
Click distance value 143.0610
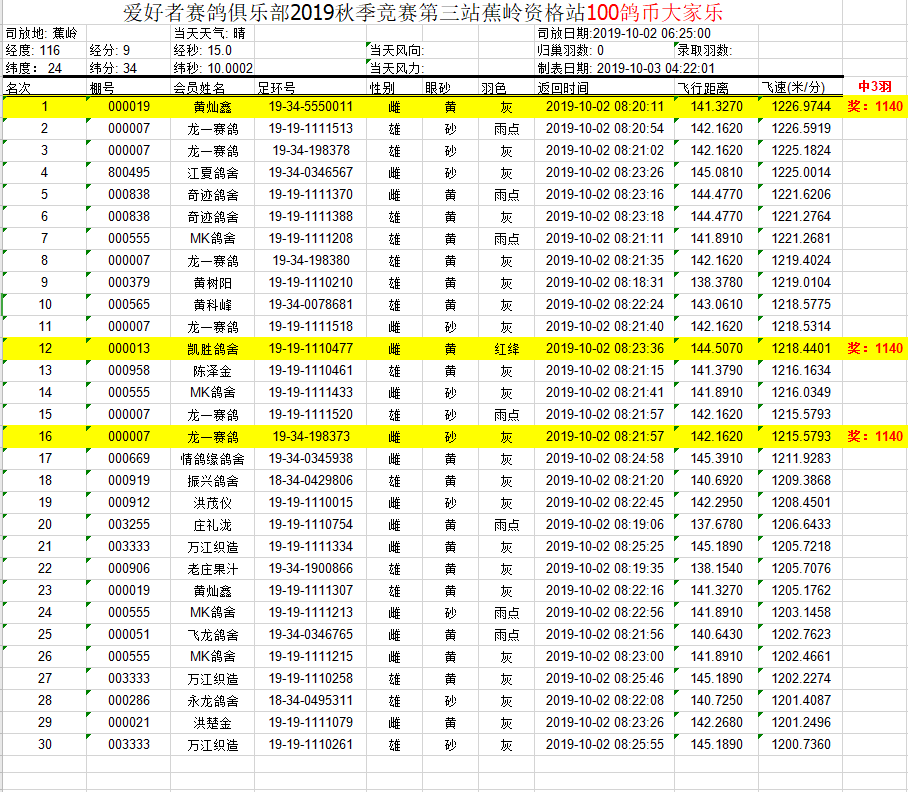tap(716, 305)
